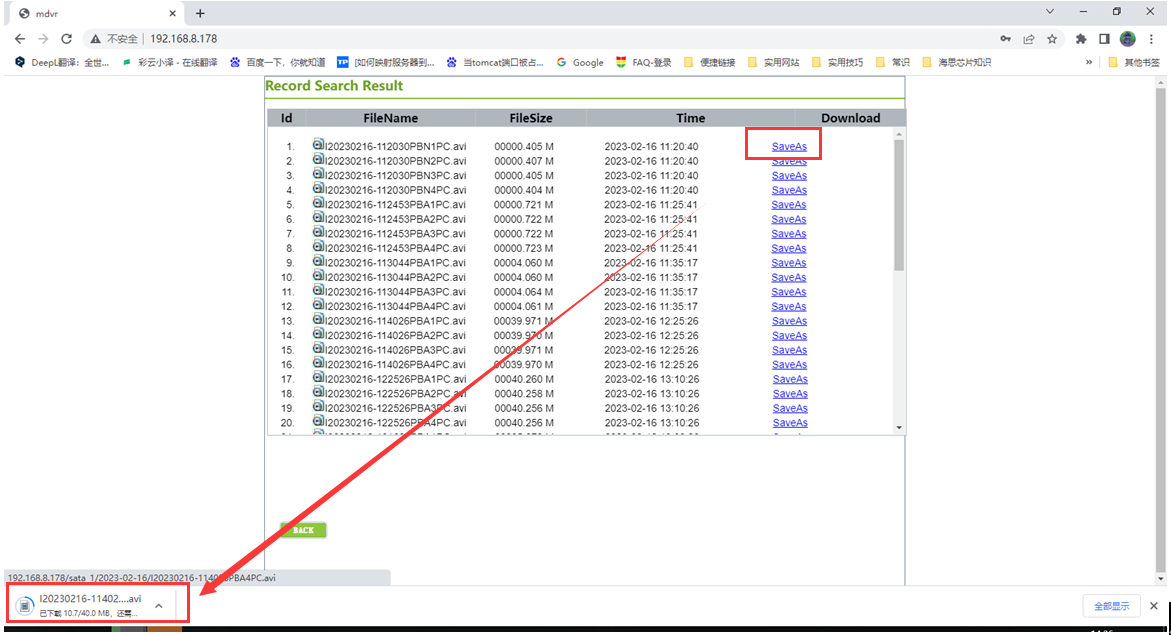1171x635 pixels.
Task: Close the downloads bar
Action: [x=1154, y=606]
